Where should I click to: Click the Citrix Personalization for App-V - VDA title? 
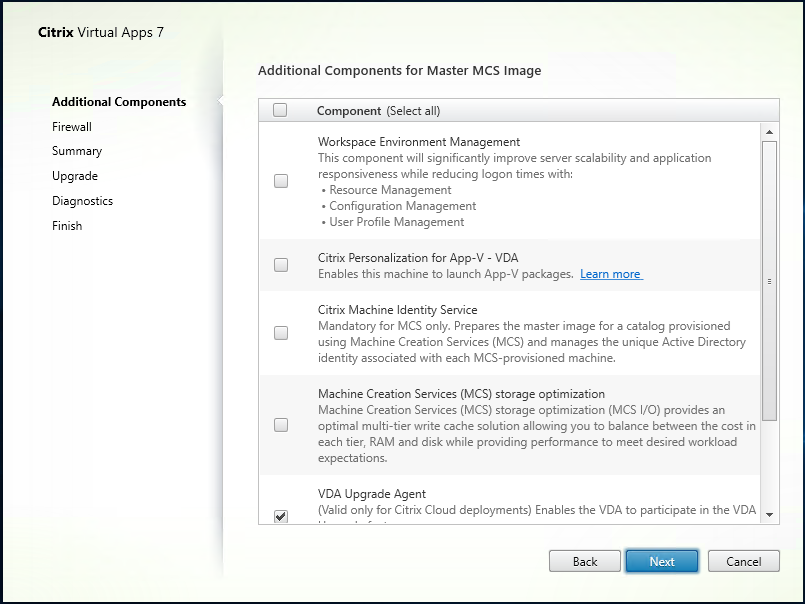click(418, 258)
